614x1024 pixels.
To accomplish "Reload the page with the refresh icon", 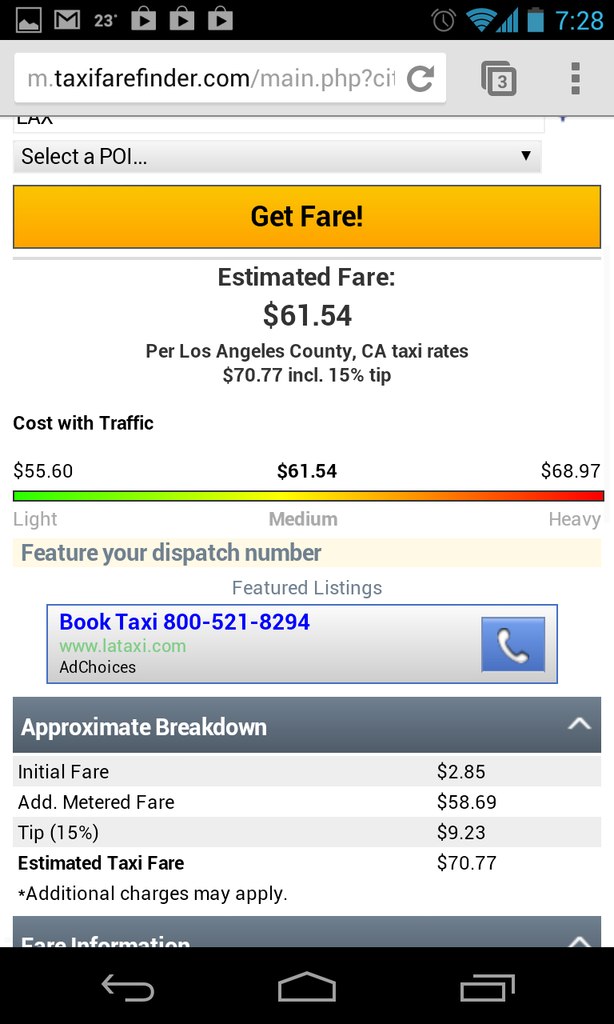I will (421, 78).
